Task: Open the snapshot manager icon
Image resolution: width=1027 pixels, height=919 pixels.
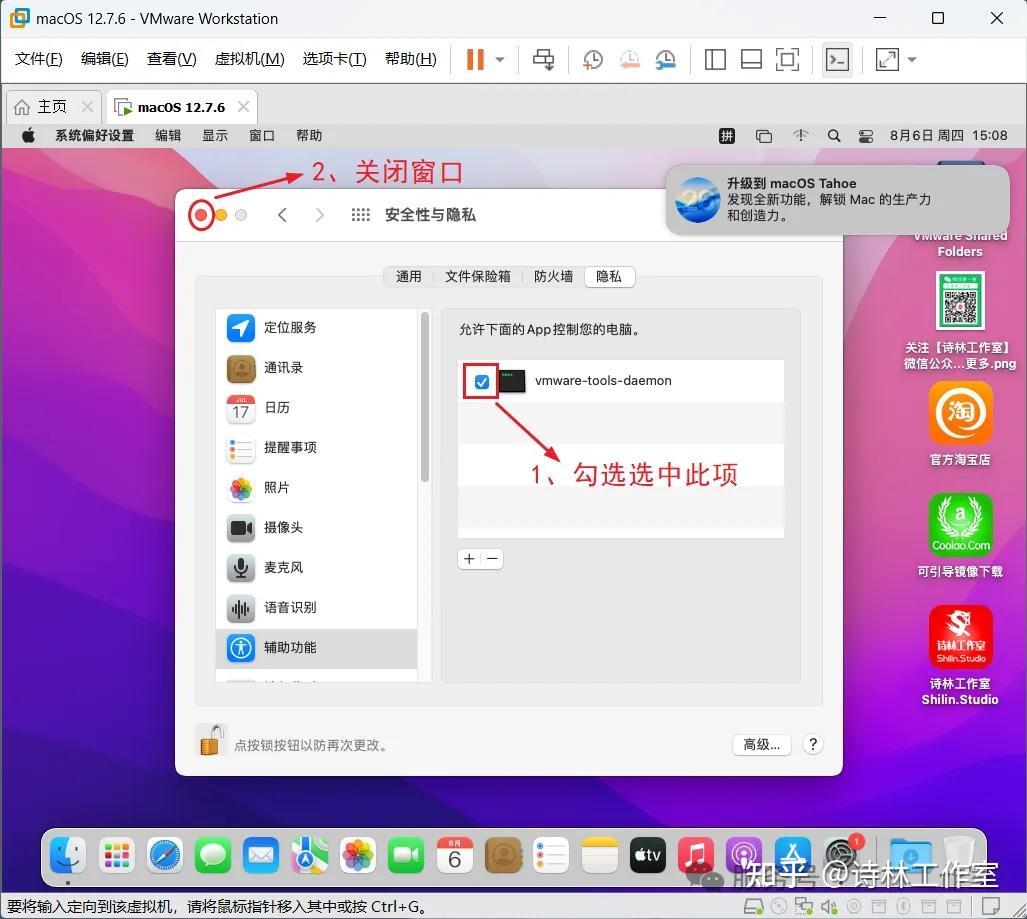Action: click(x=665, y=60)
